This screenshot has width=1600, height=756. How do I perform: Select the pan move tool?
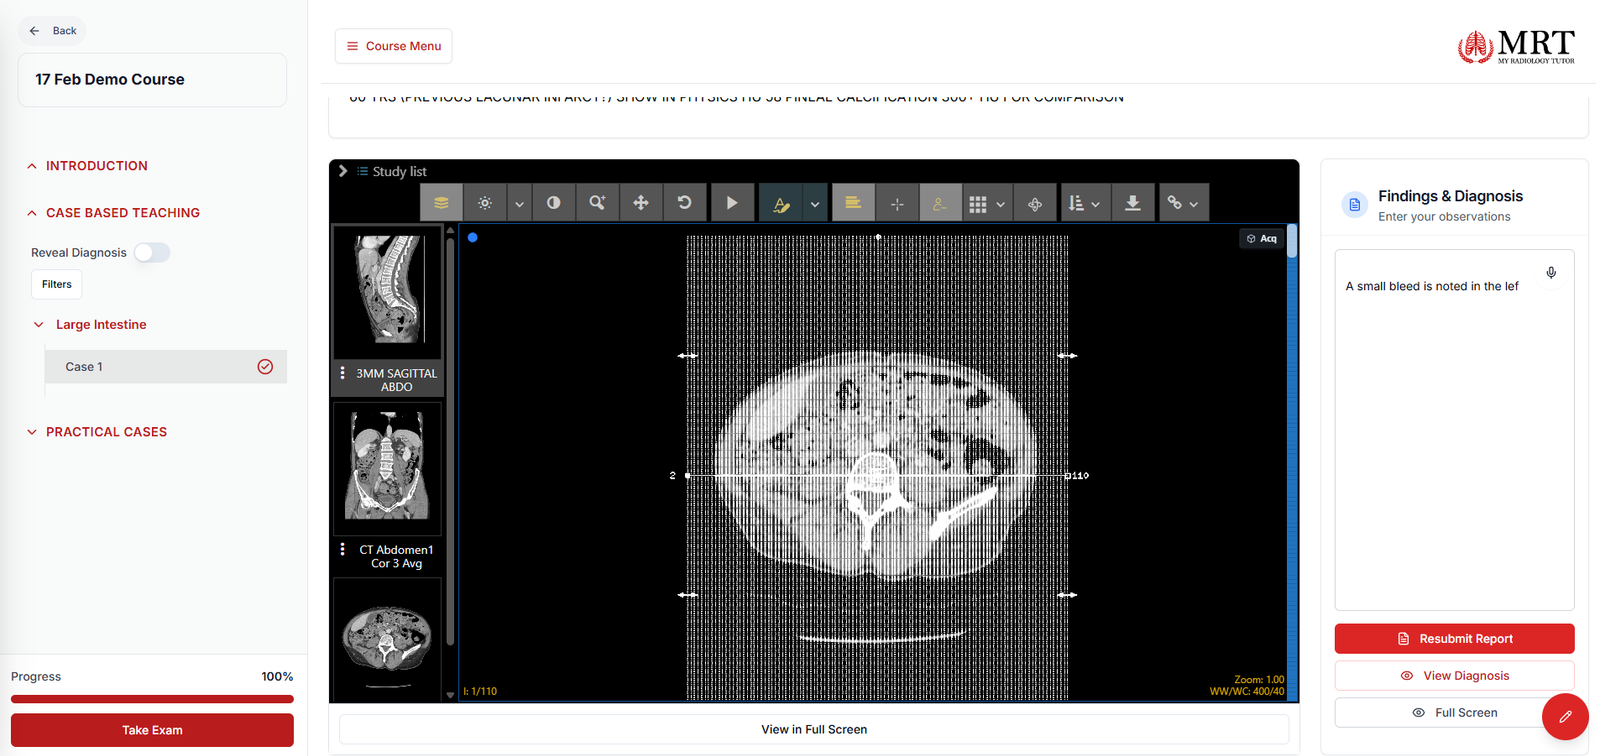pyautogui.click(x=641, y=203)
